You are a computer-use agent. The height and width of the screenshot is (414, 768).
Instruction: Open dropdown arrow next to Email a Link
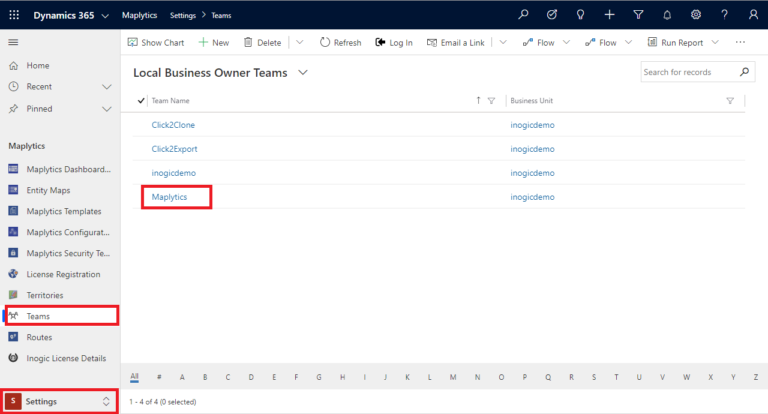(503, 43)
